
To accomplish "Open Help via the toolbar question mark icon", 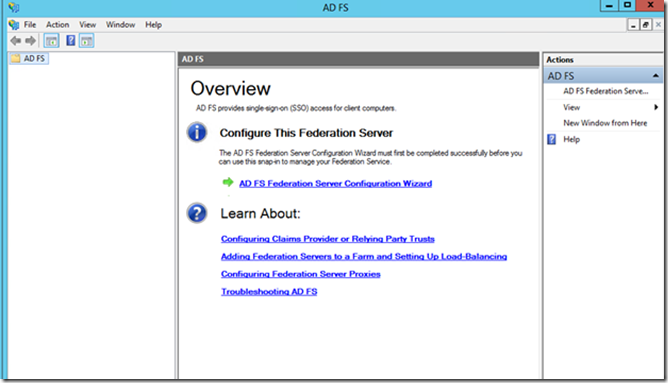I will tap(70, 41).
